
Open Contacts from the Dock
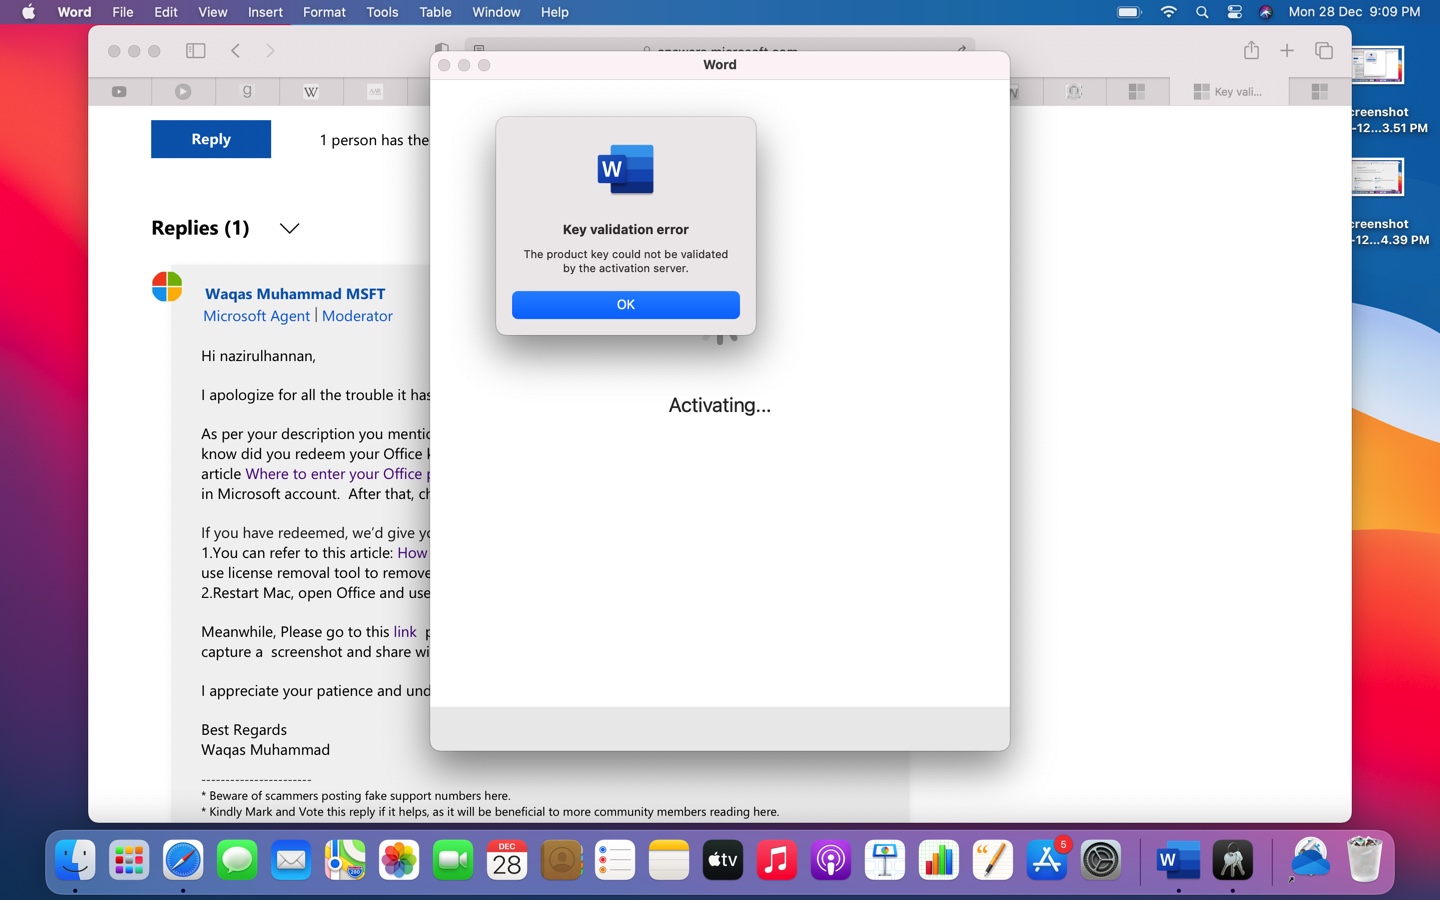tap(561, 860)
